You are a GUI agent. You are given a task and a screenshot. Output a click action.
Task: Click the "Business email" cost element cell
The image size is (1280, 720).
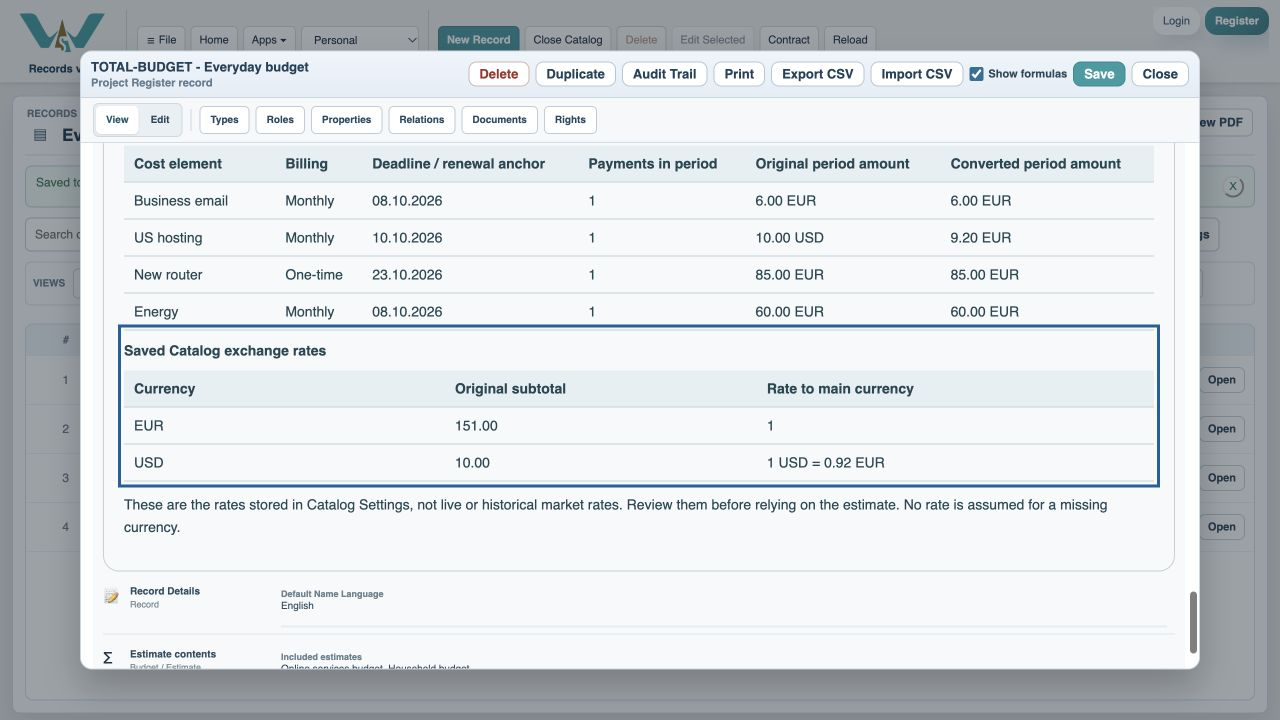[x=181, y=201]
